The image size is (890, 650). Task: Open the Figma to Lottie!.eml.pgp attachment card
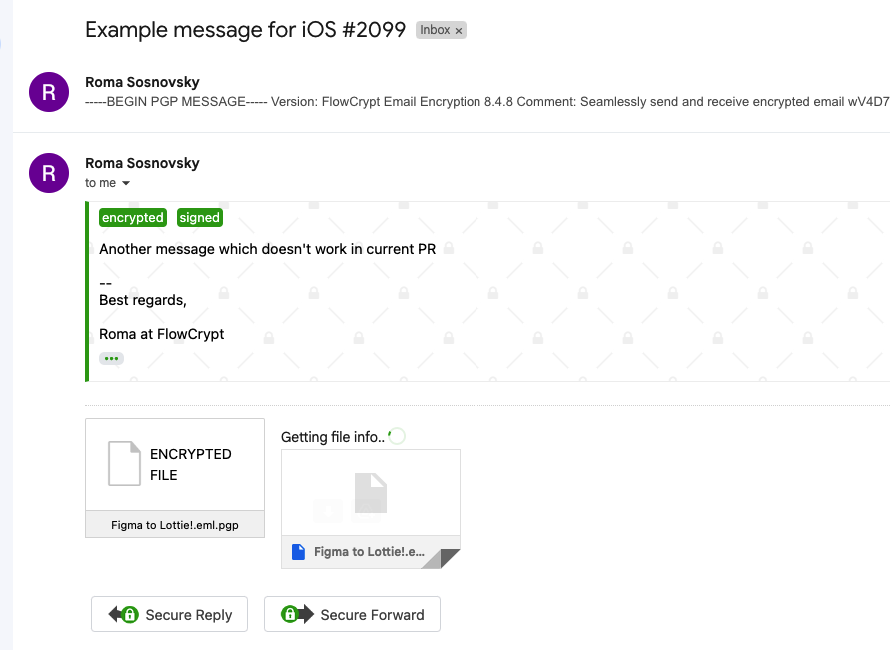click(x=174, y=478)
